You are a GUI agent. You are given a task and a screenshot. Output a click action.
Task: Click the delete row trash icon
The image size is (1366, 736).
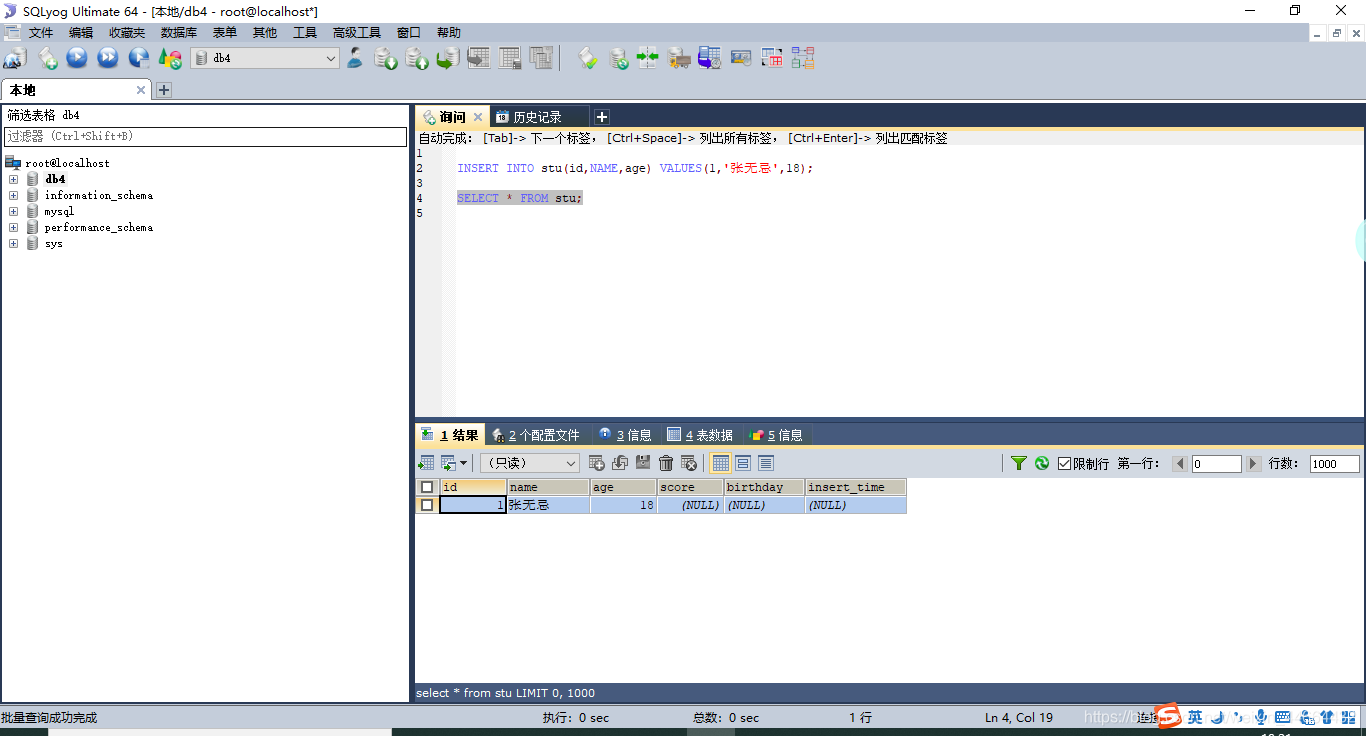(666, 463)
